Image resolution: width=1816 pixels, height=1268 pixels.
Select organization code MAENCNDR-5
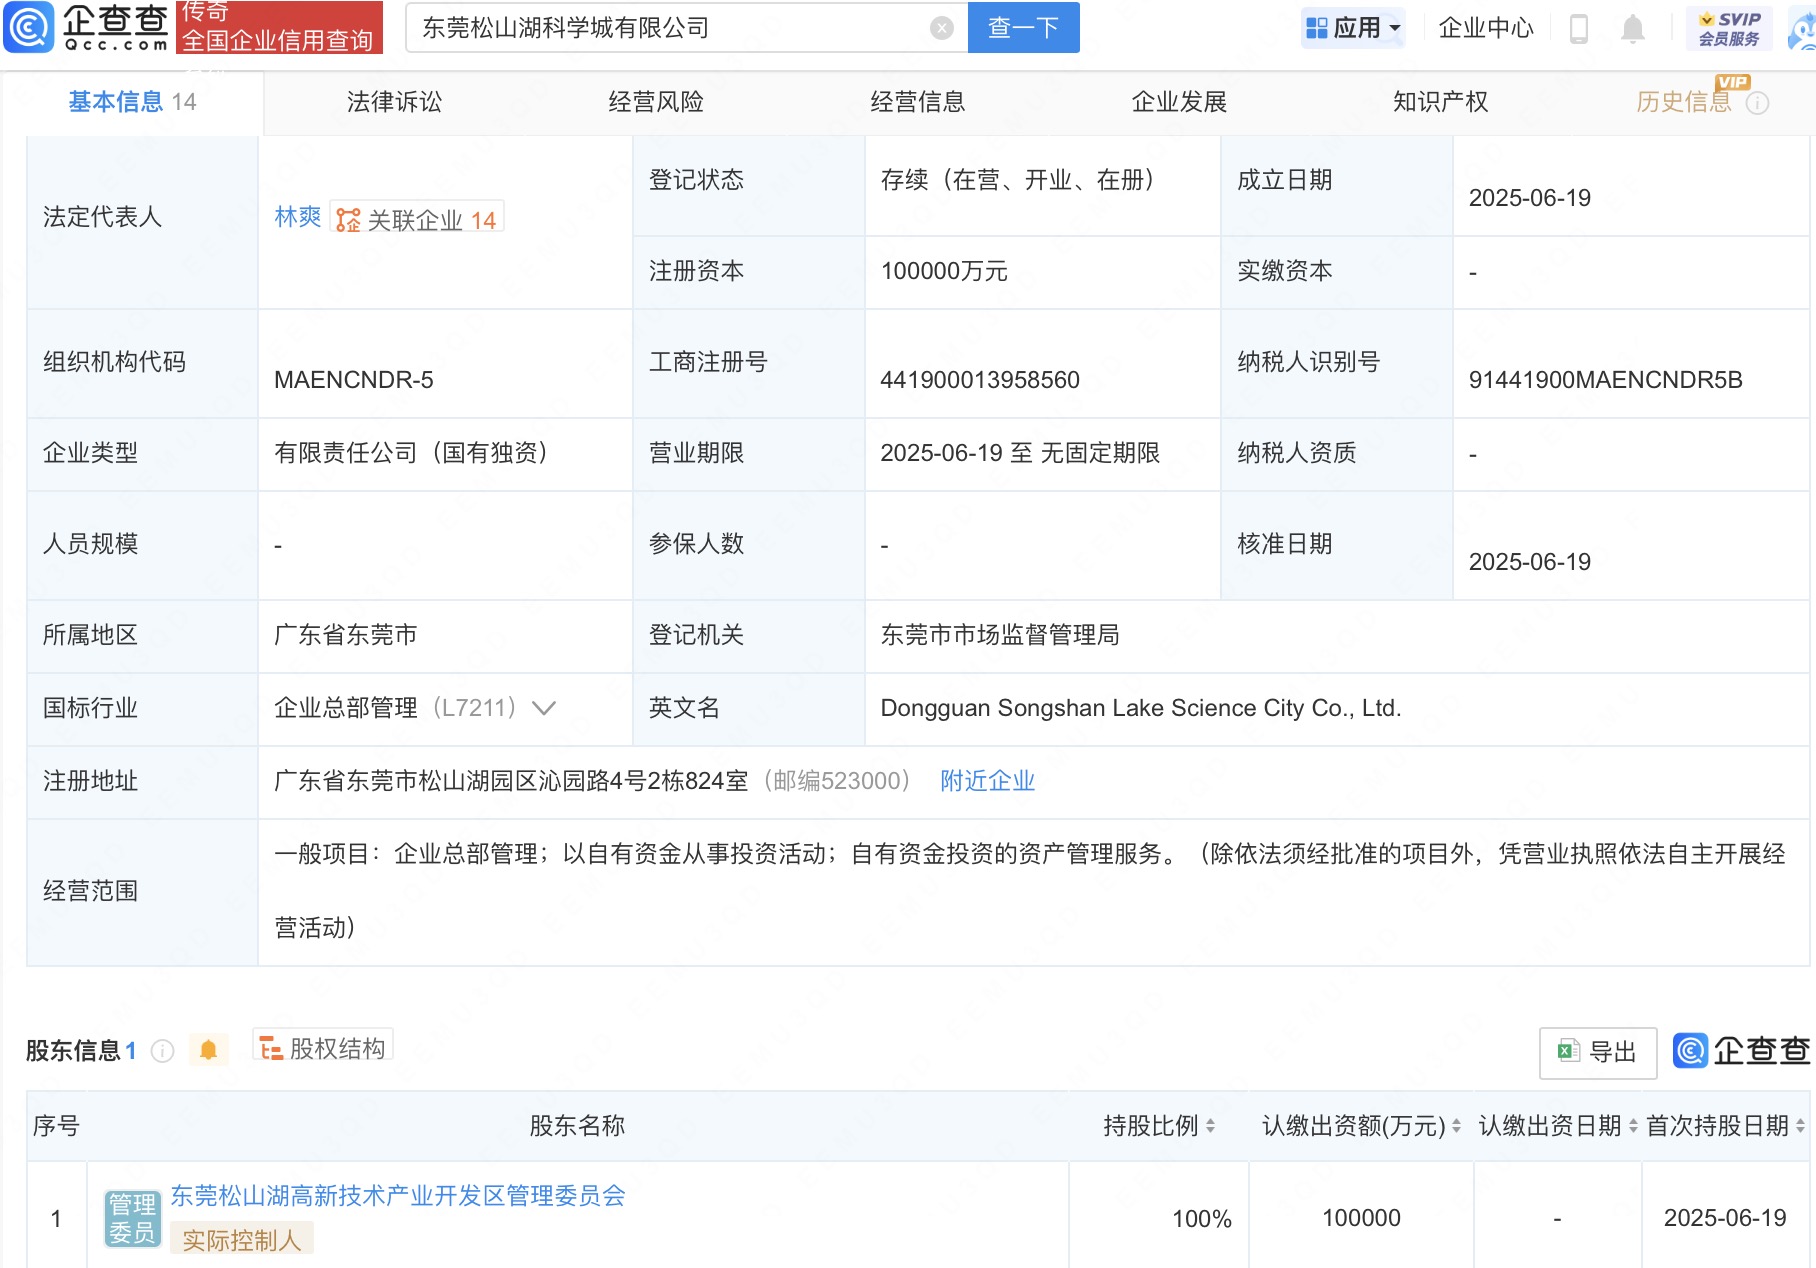354,380
